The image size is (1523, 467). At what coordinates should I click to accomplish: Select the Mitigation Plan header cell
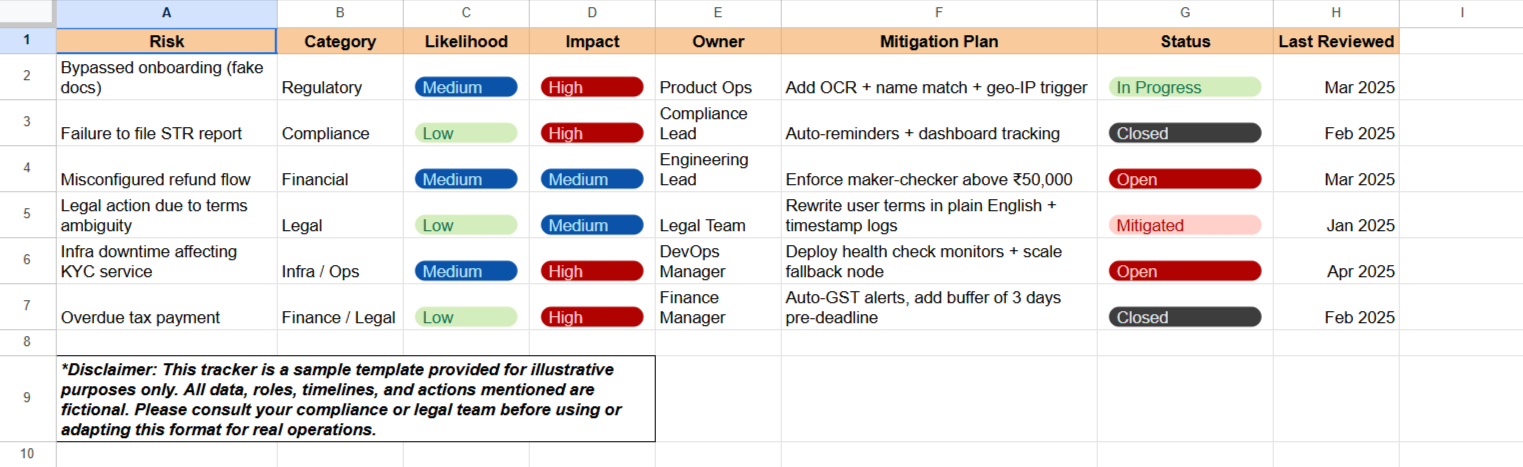click(939, 41)
